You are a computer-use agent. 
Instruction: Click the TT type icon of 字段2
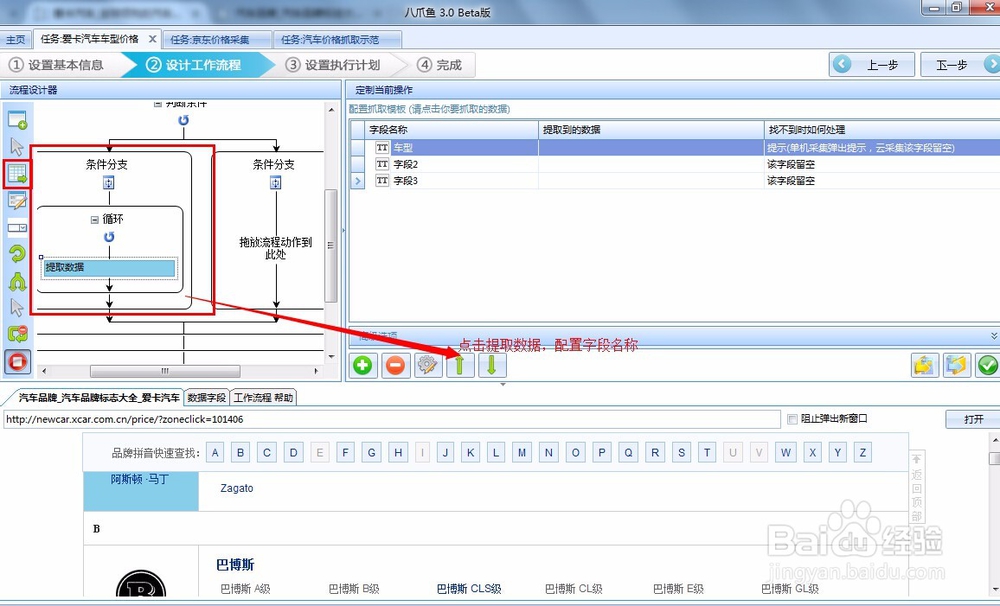[x=382, y=164]
